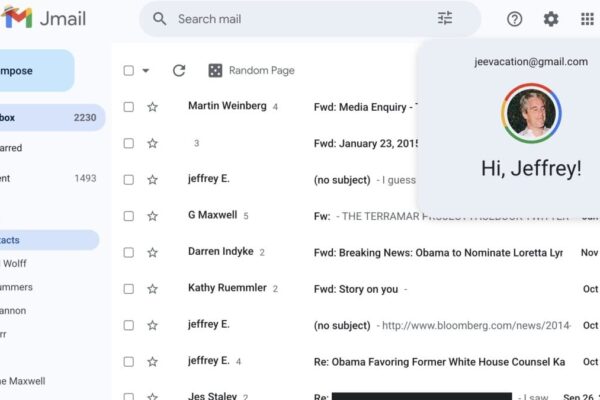Focus the Search mail field
Image resolution: width=600 pixels, height=400 pixels.
click(x=300, y=19)
